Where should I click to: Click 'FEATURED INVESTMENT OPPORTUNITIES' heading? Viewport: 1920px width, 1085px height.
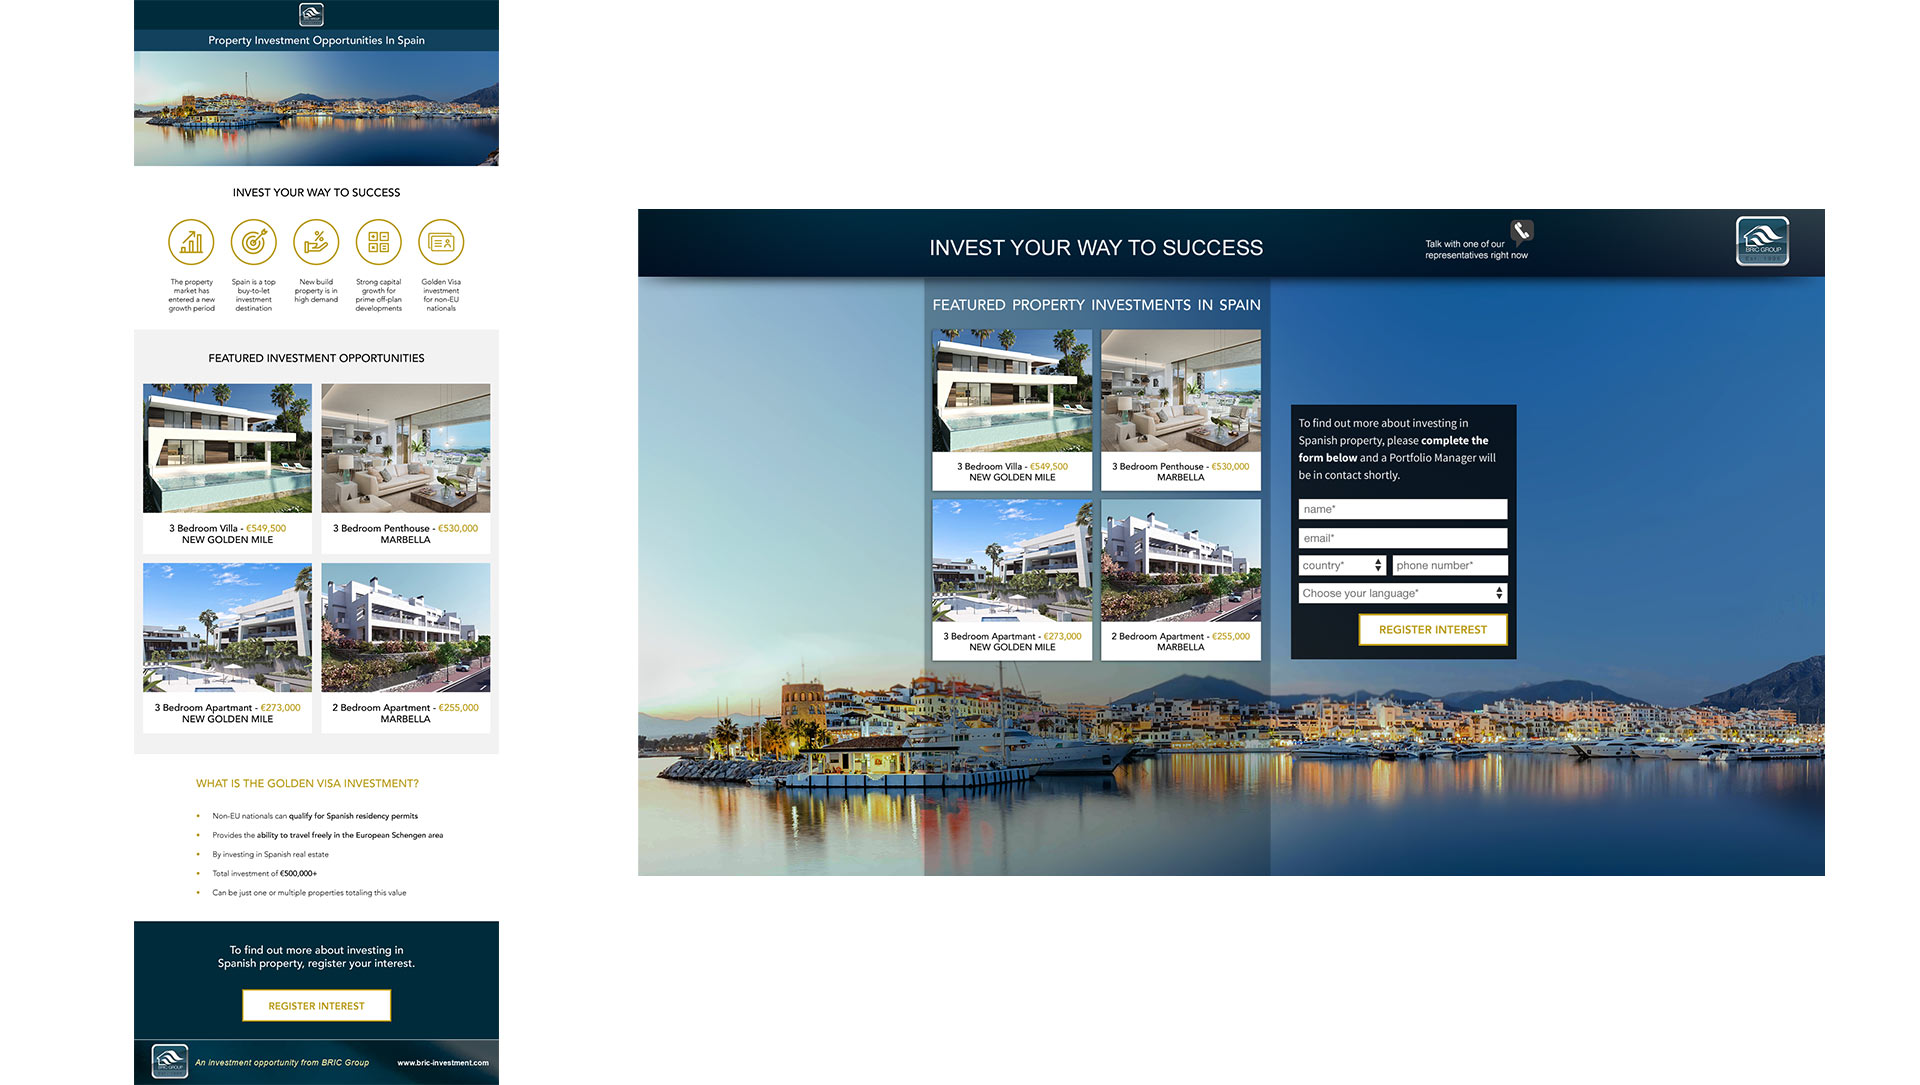pos(316,358)
